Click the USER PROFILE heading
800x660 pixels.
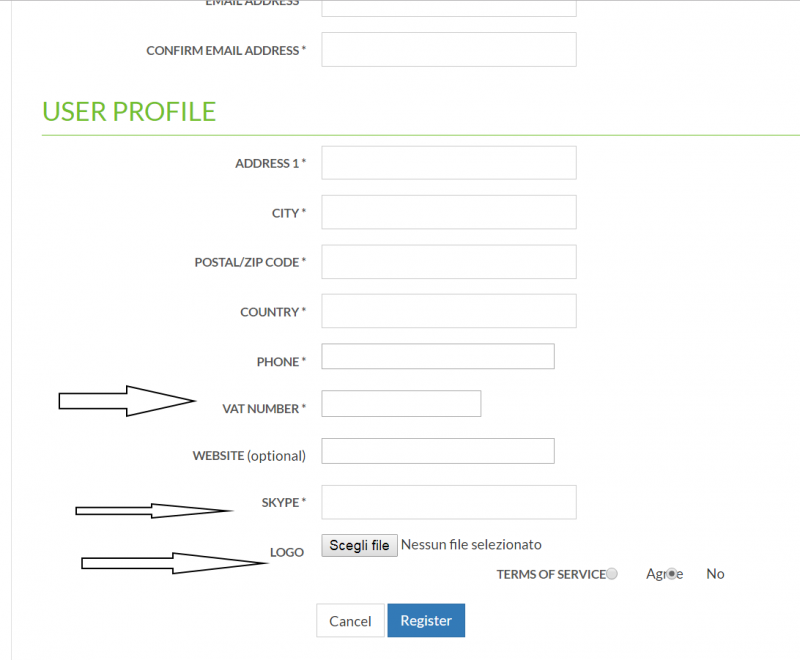pos(129,112)
